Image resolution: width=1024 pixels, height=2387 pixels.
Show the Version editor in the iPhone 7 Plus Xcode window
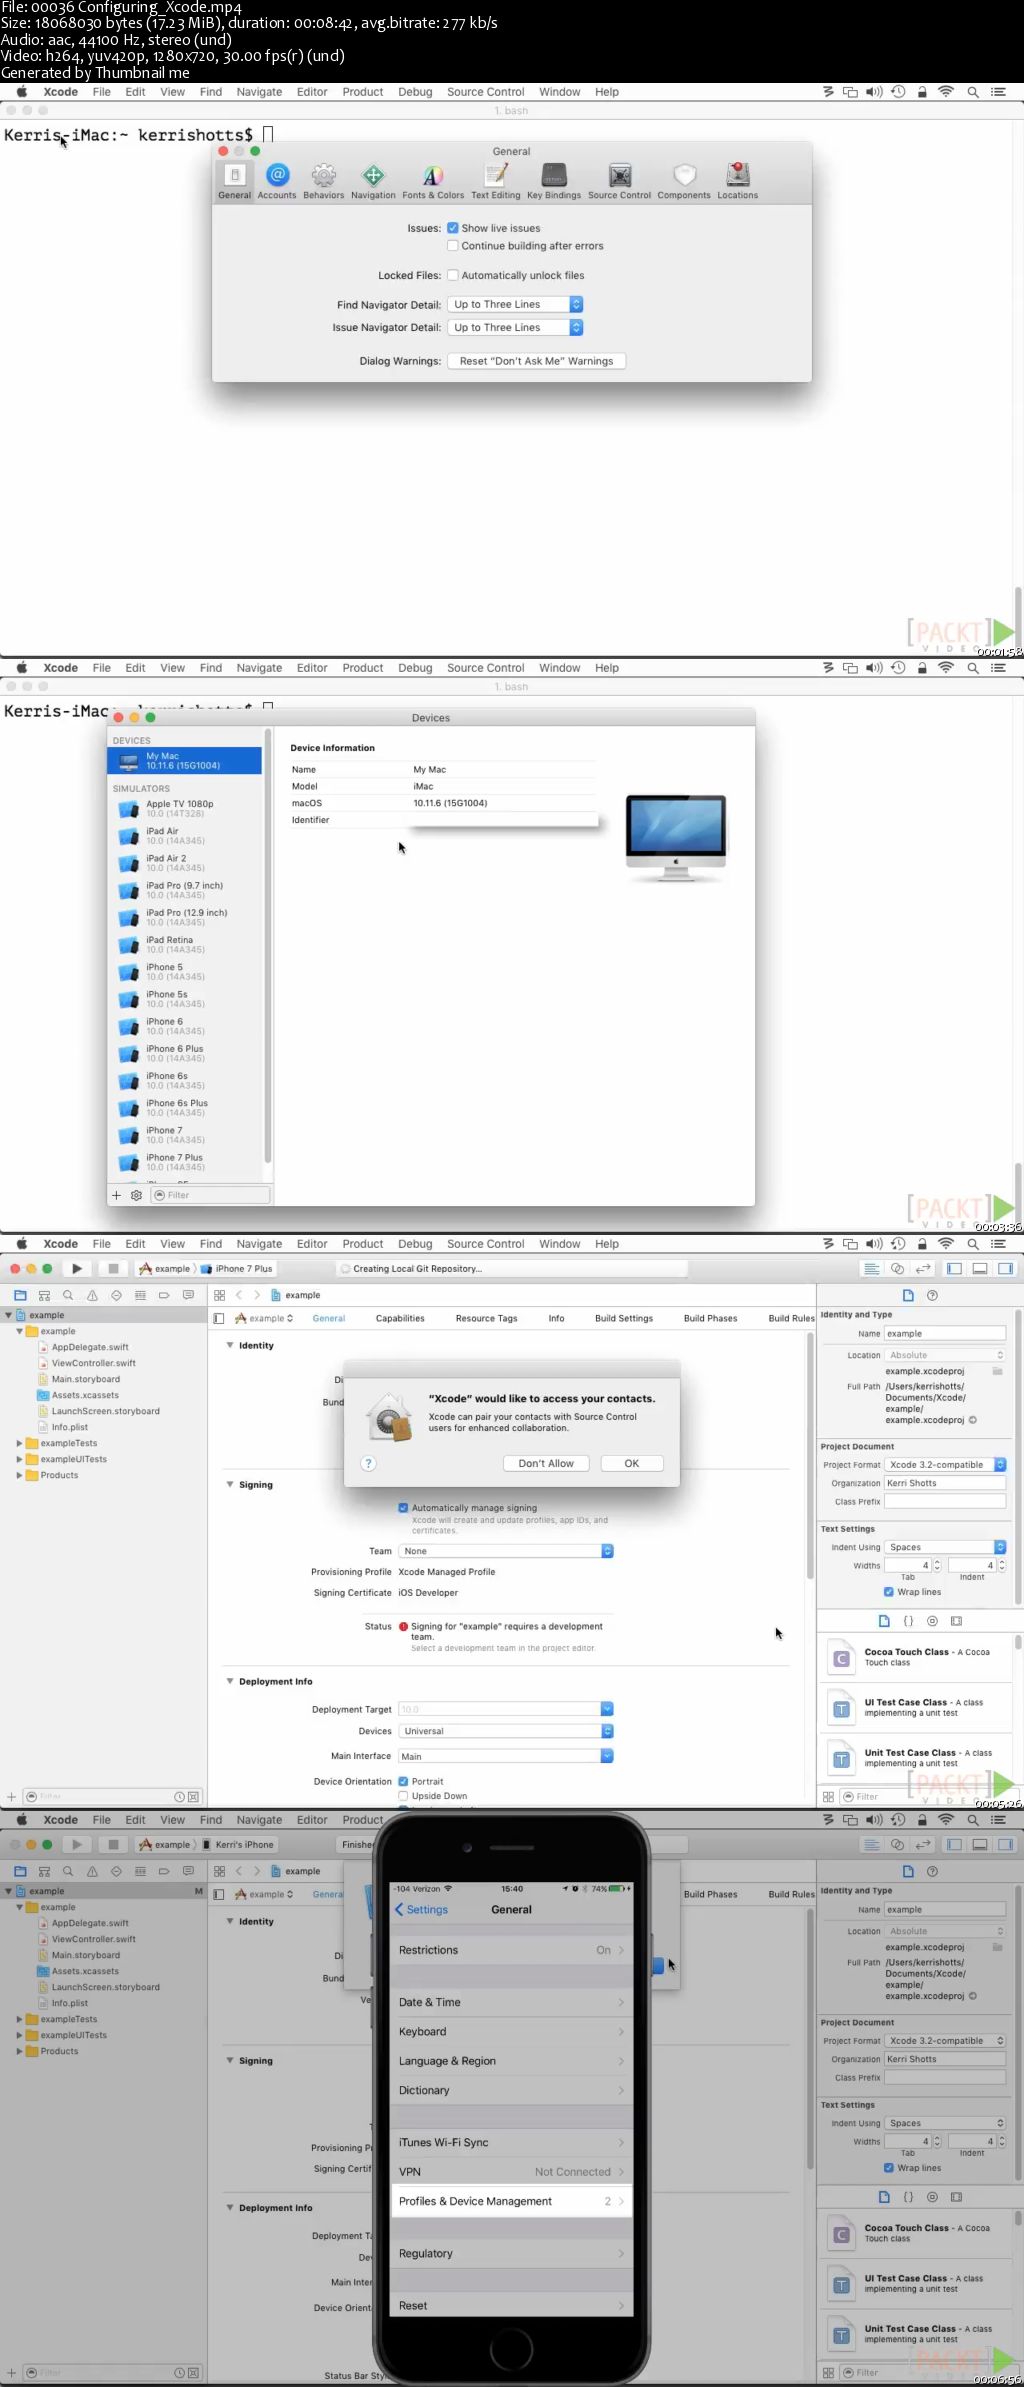pos(922,1268)
